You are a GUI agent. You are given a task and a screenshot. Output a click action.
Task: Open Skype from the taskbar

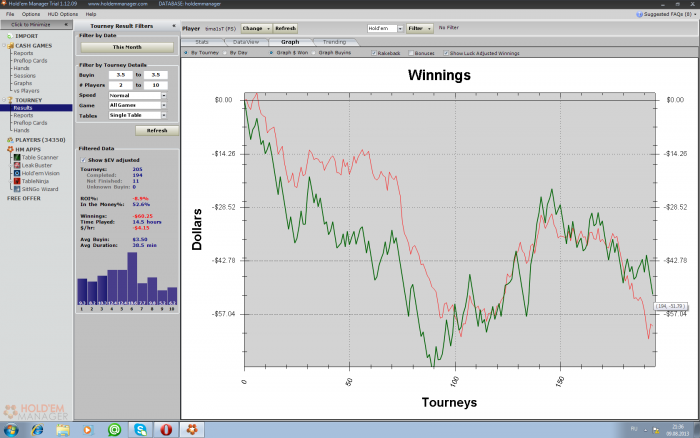point(141,430)
